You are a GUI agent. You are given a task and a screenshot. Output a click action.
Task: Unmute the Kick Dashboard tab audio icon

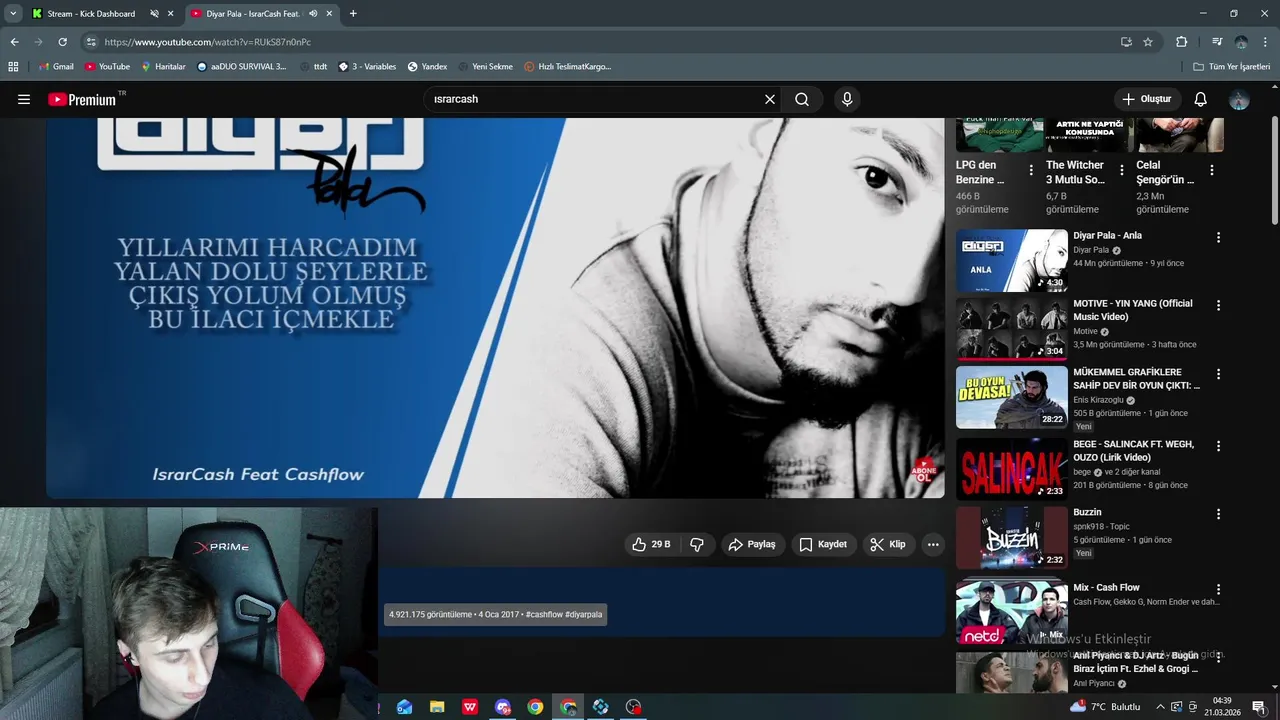point(154,13)
